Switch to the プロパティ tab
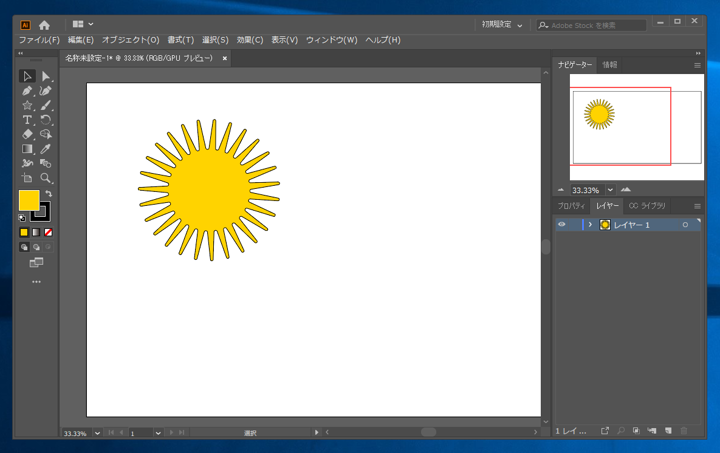Image resolution: width=720 pixels, height=453 pixels. click(x=571, y=206)
